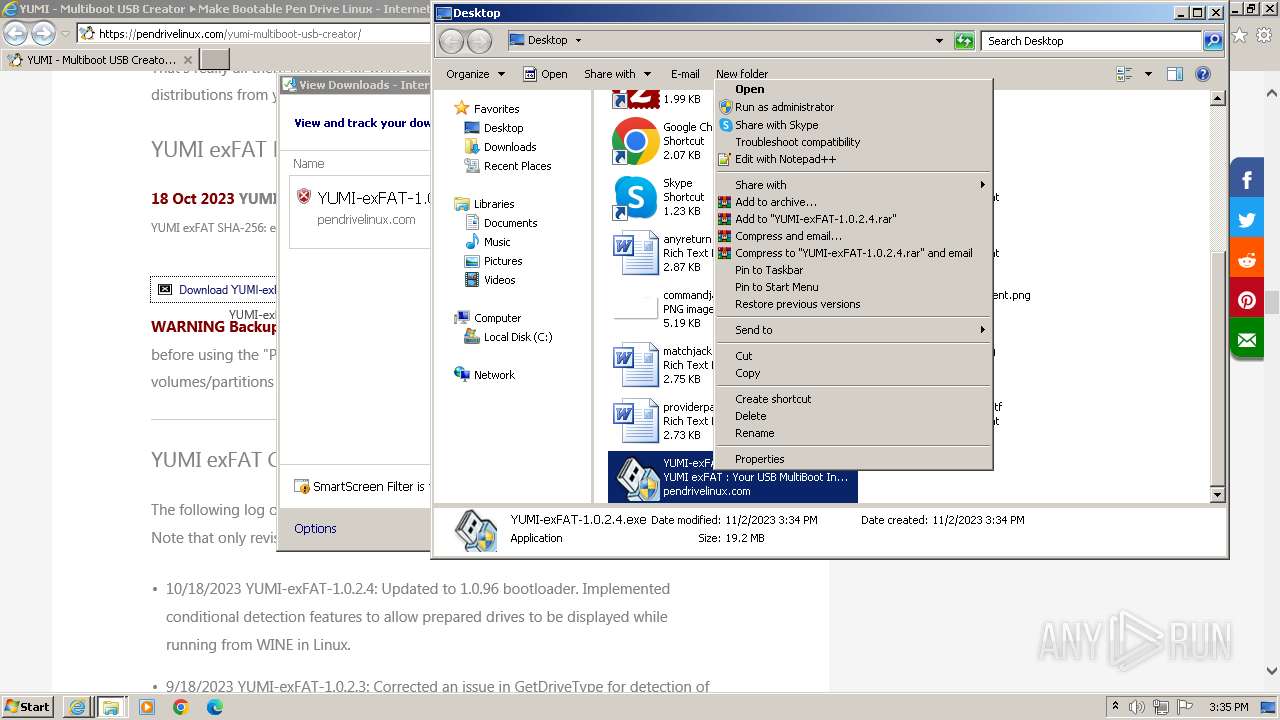1280x720 pixels.
Task: Click the Explorer Back navigation arrow
Action: click(452, 41)
